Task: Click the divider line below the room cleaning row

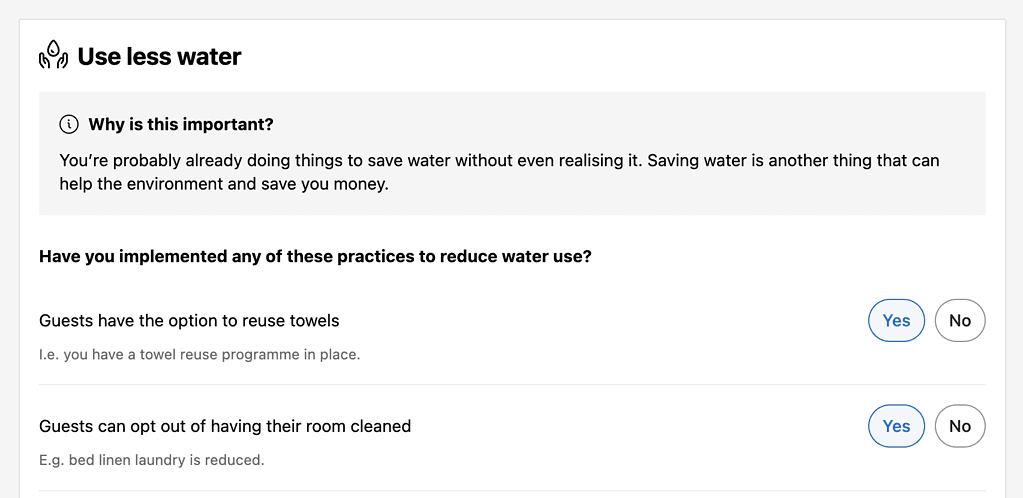Action: pyautogui.click(x=512, y=490)
